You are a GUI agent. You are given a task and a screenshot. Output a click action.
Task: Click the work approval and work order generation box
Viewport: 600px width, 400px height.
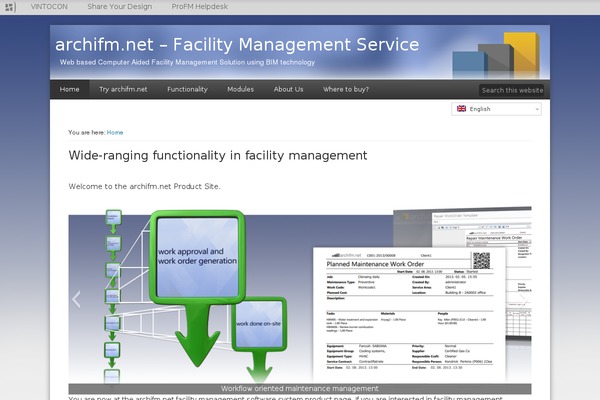pos(197,257)
